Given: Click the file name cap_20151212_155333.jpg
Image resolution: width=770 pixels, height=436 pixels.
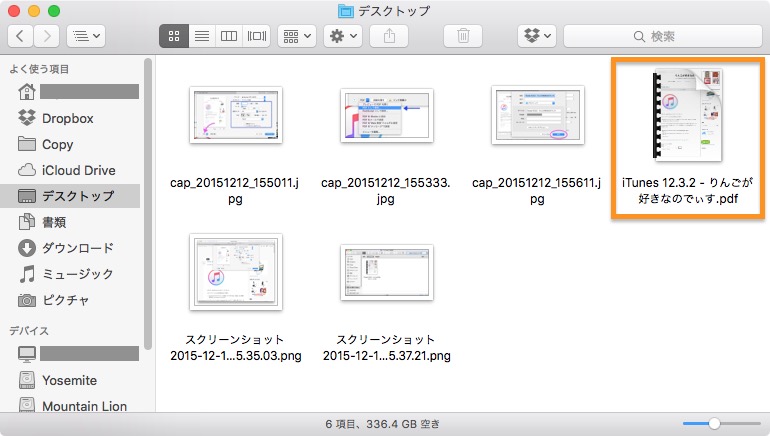Looking at the screenshot, I should pyautogui.click(x=385, y=191).
